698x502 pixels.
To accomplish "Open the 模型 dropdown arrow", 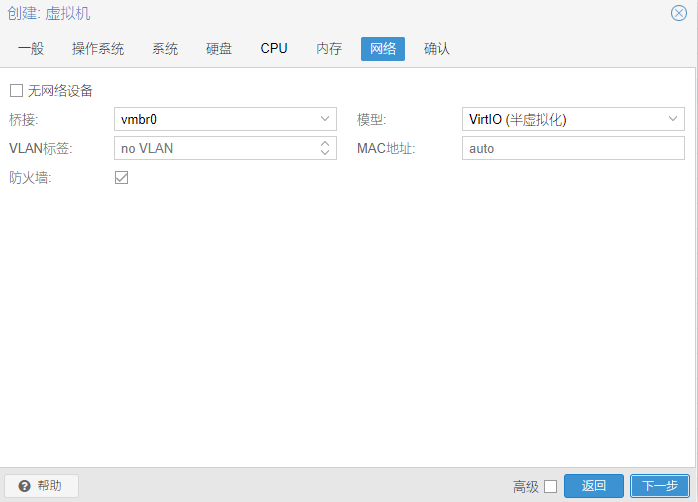I will (673, 119).
